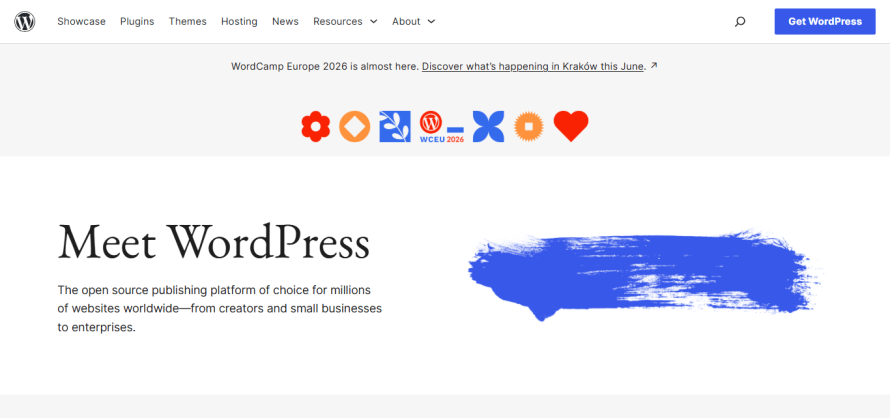The height and width of the screenshot is (418, 890).
Task: Follow the Discover what's happening in Kraków link
Action: tap(532, 66)
